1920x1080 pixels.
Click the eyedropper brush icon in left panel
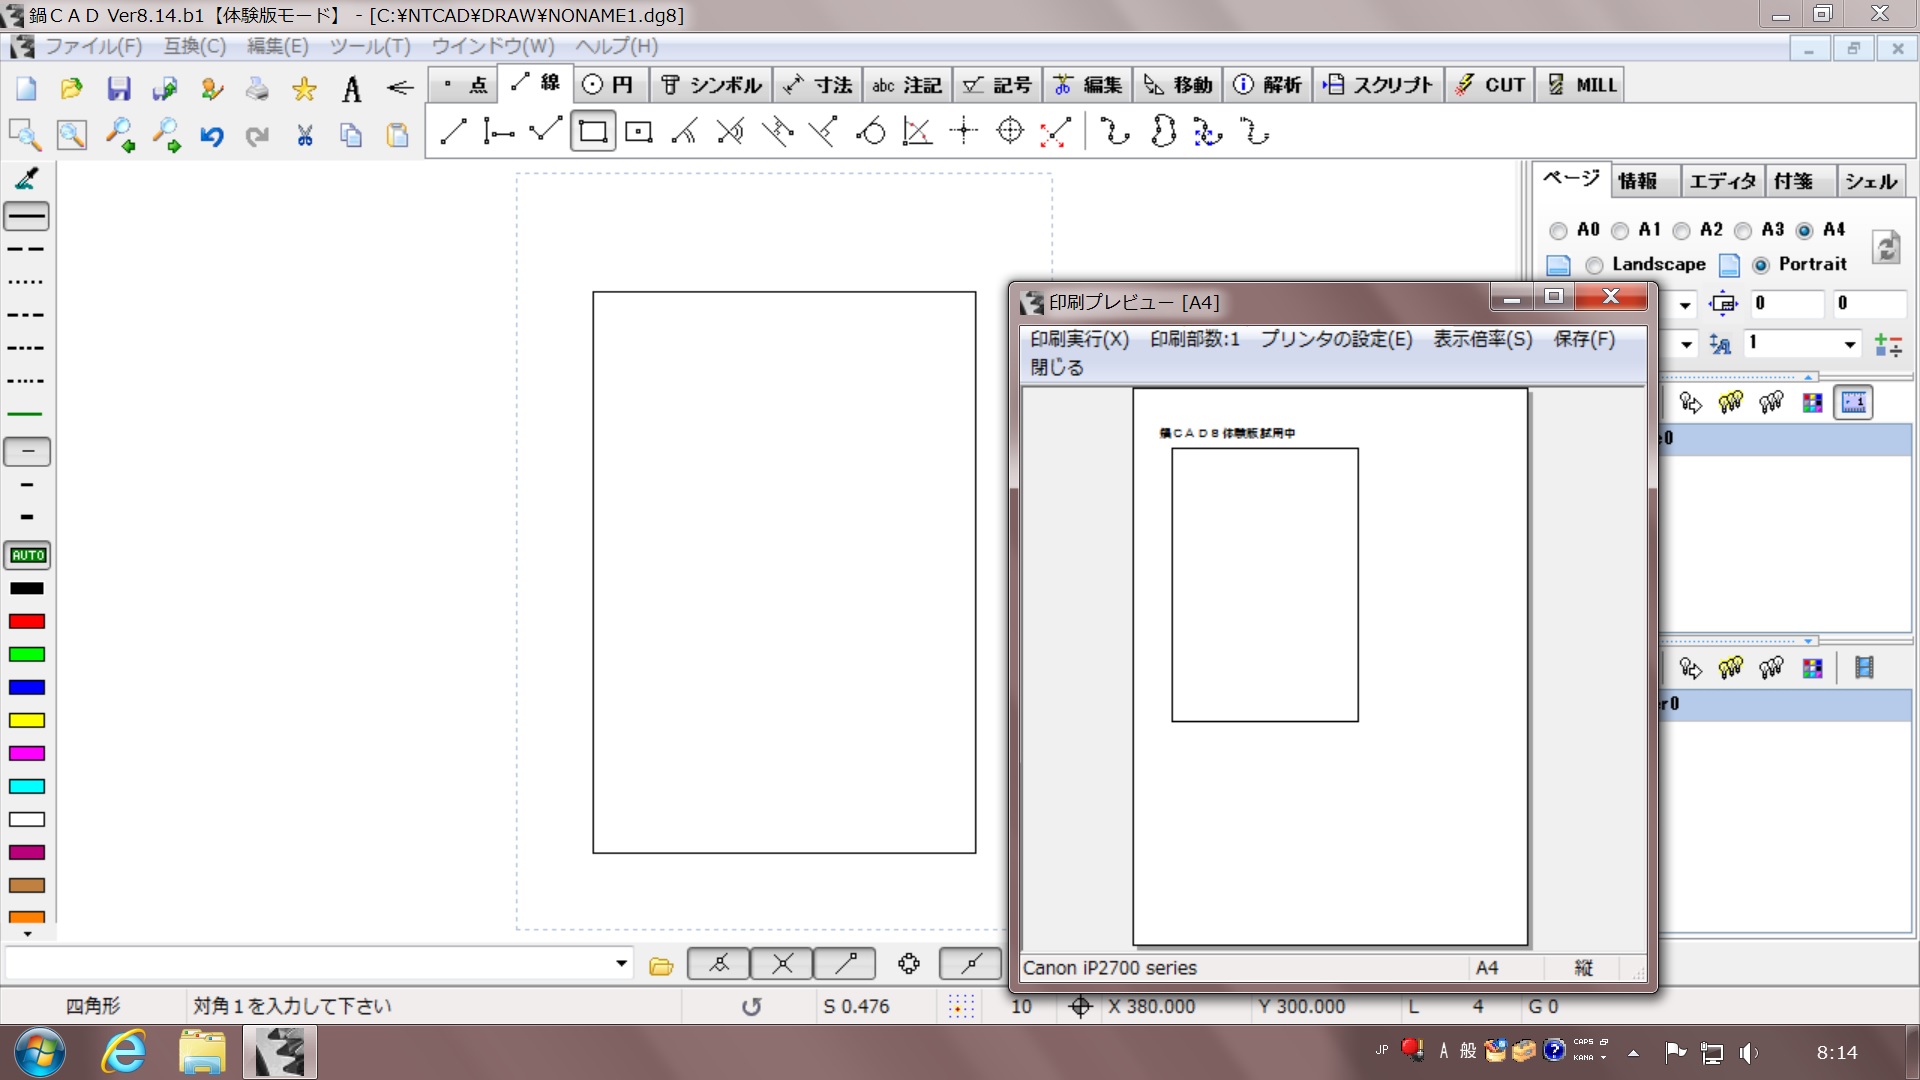[x=27, y=179]
